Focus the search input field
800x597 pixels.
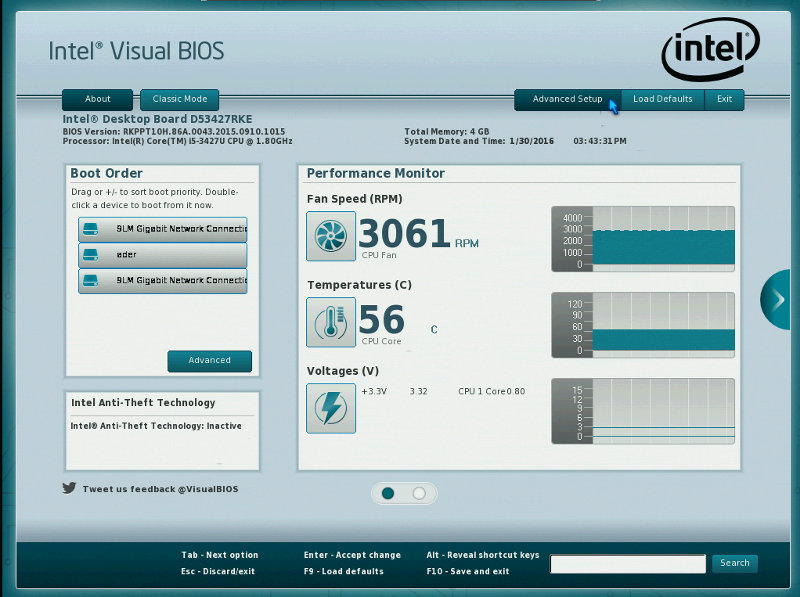[628, 564]
